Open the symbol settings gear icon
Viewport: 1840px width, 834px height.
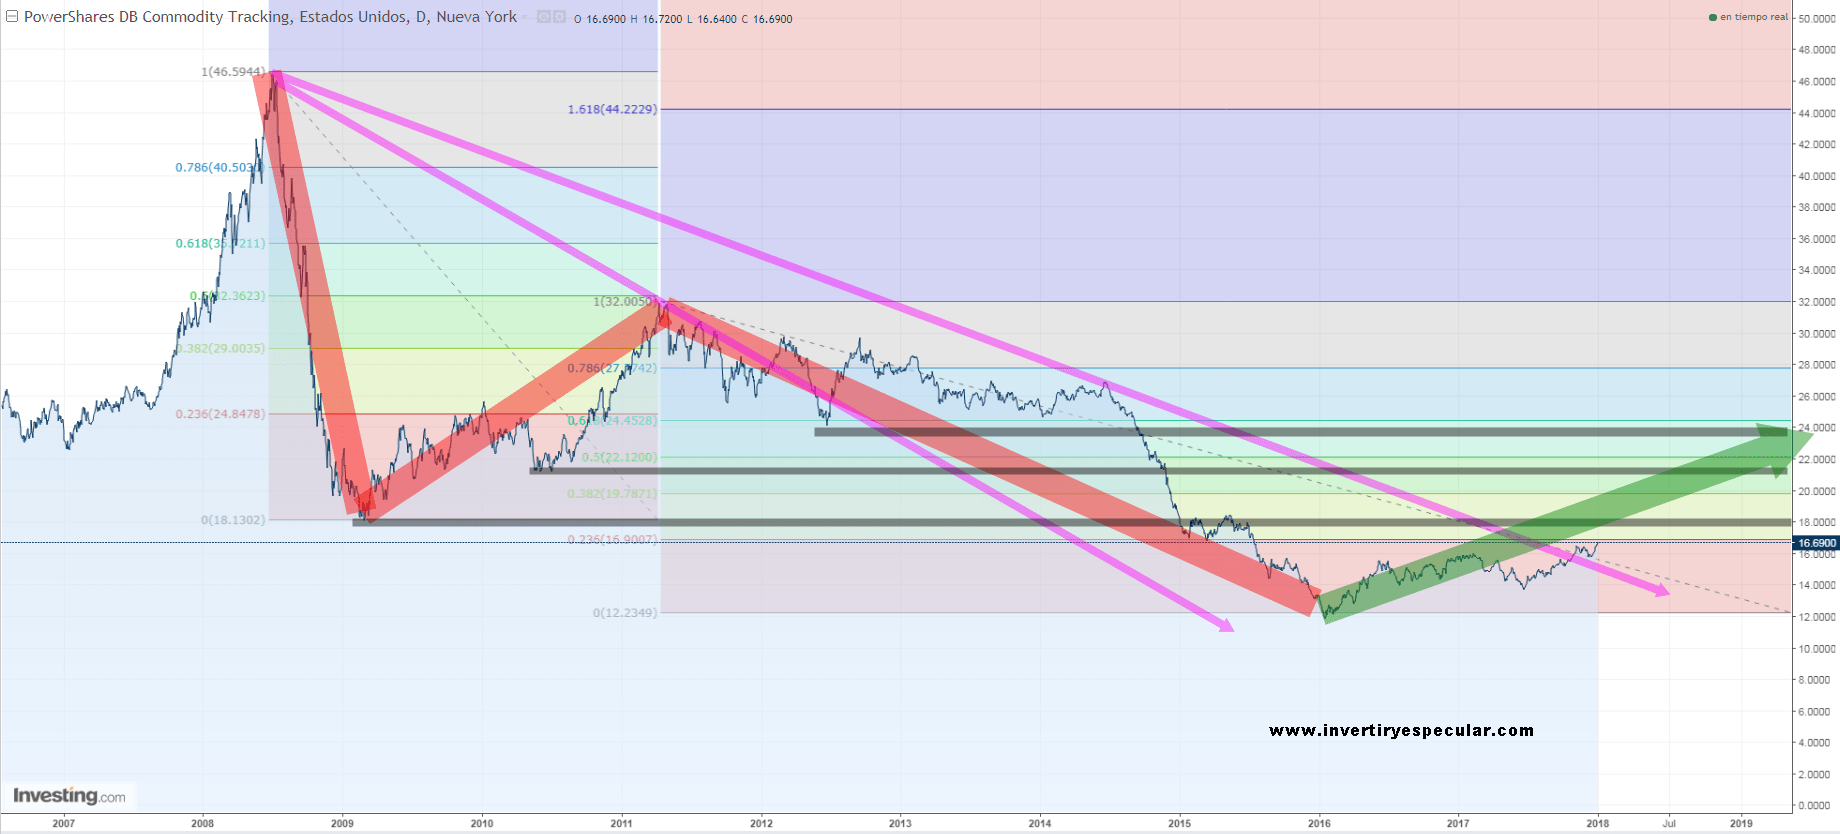click(x=559, y=17)
